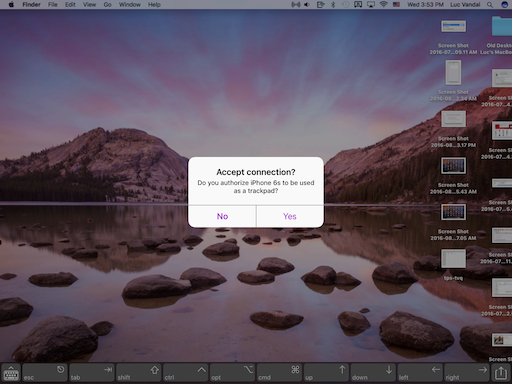
Task: Click the AirPlay display icon in menu bar
Action: [371, 5]
